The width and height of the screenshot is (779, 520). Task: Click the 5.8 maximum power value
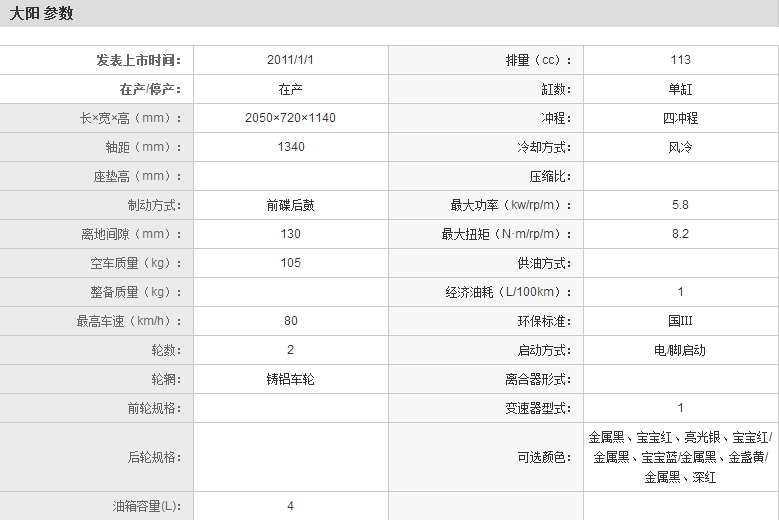coord(680,205)
